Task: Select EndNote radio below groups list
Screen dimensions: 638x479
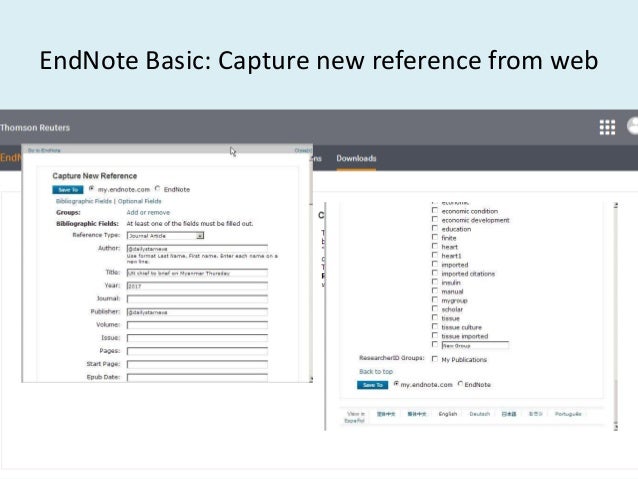Action: click(x=460, y=384)
